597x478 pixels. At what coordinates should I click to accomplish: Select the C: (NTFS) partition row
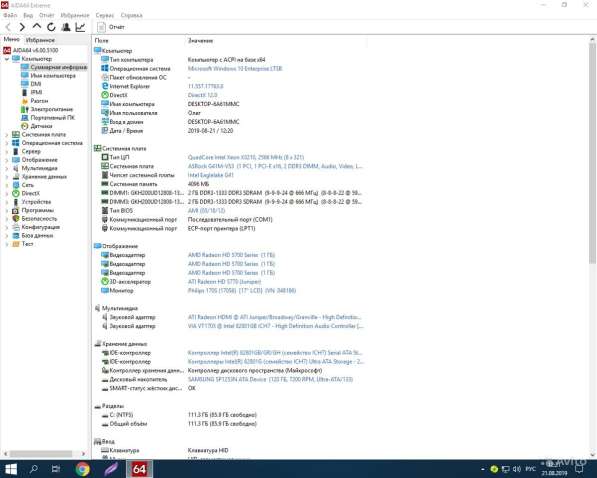(x=230, y=414)
